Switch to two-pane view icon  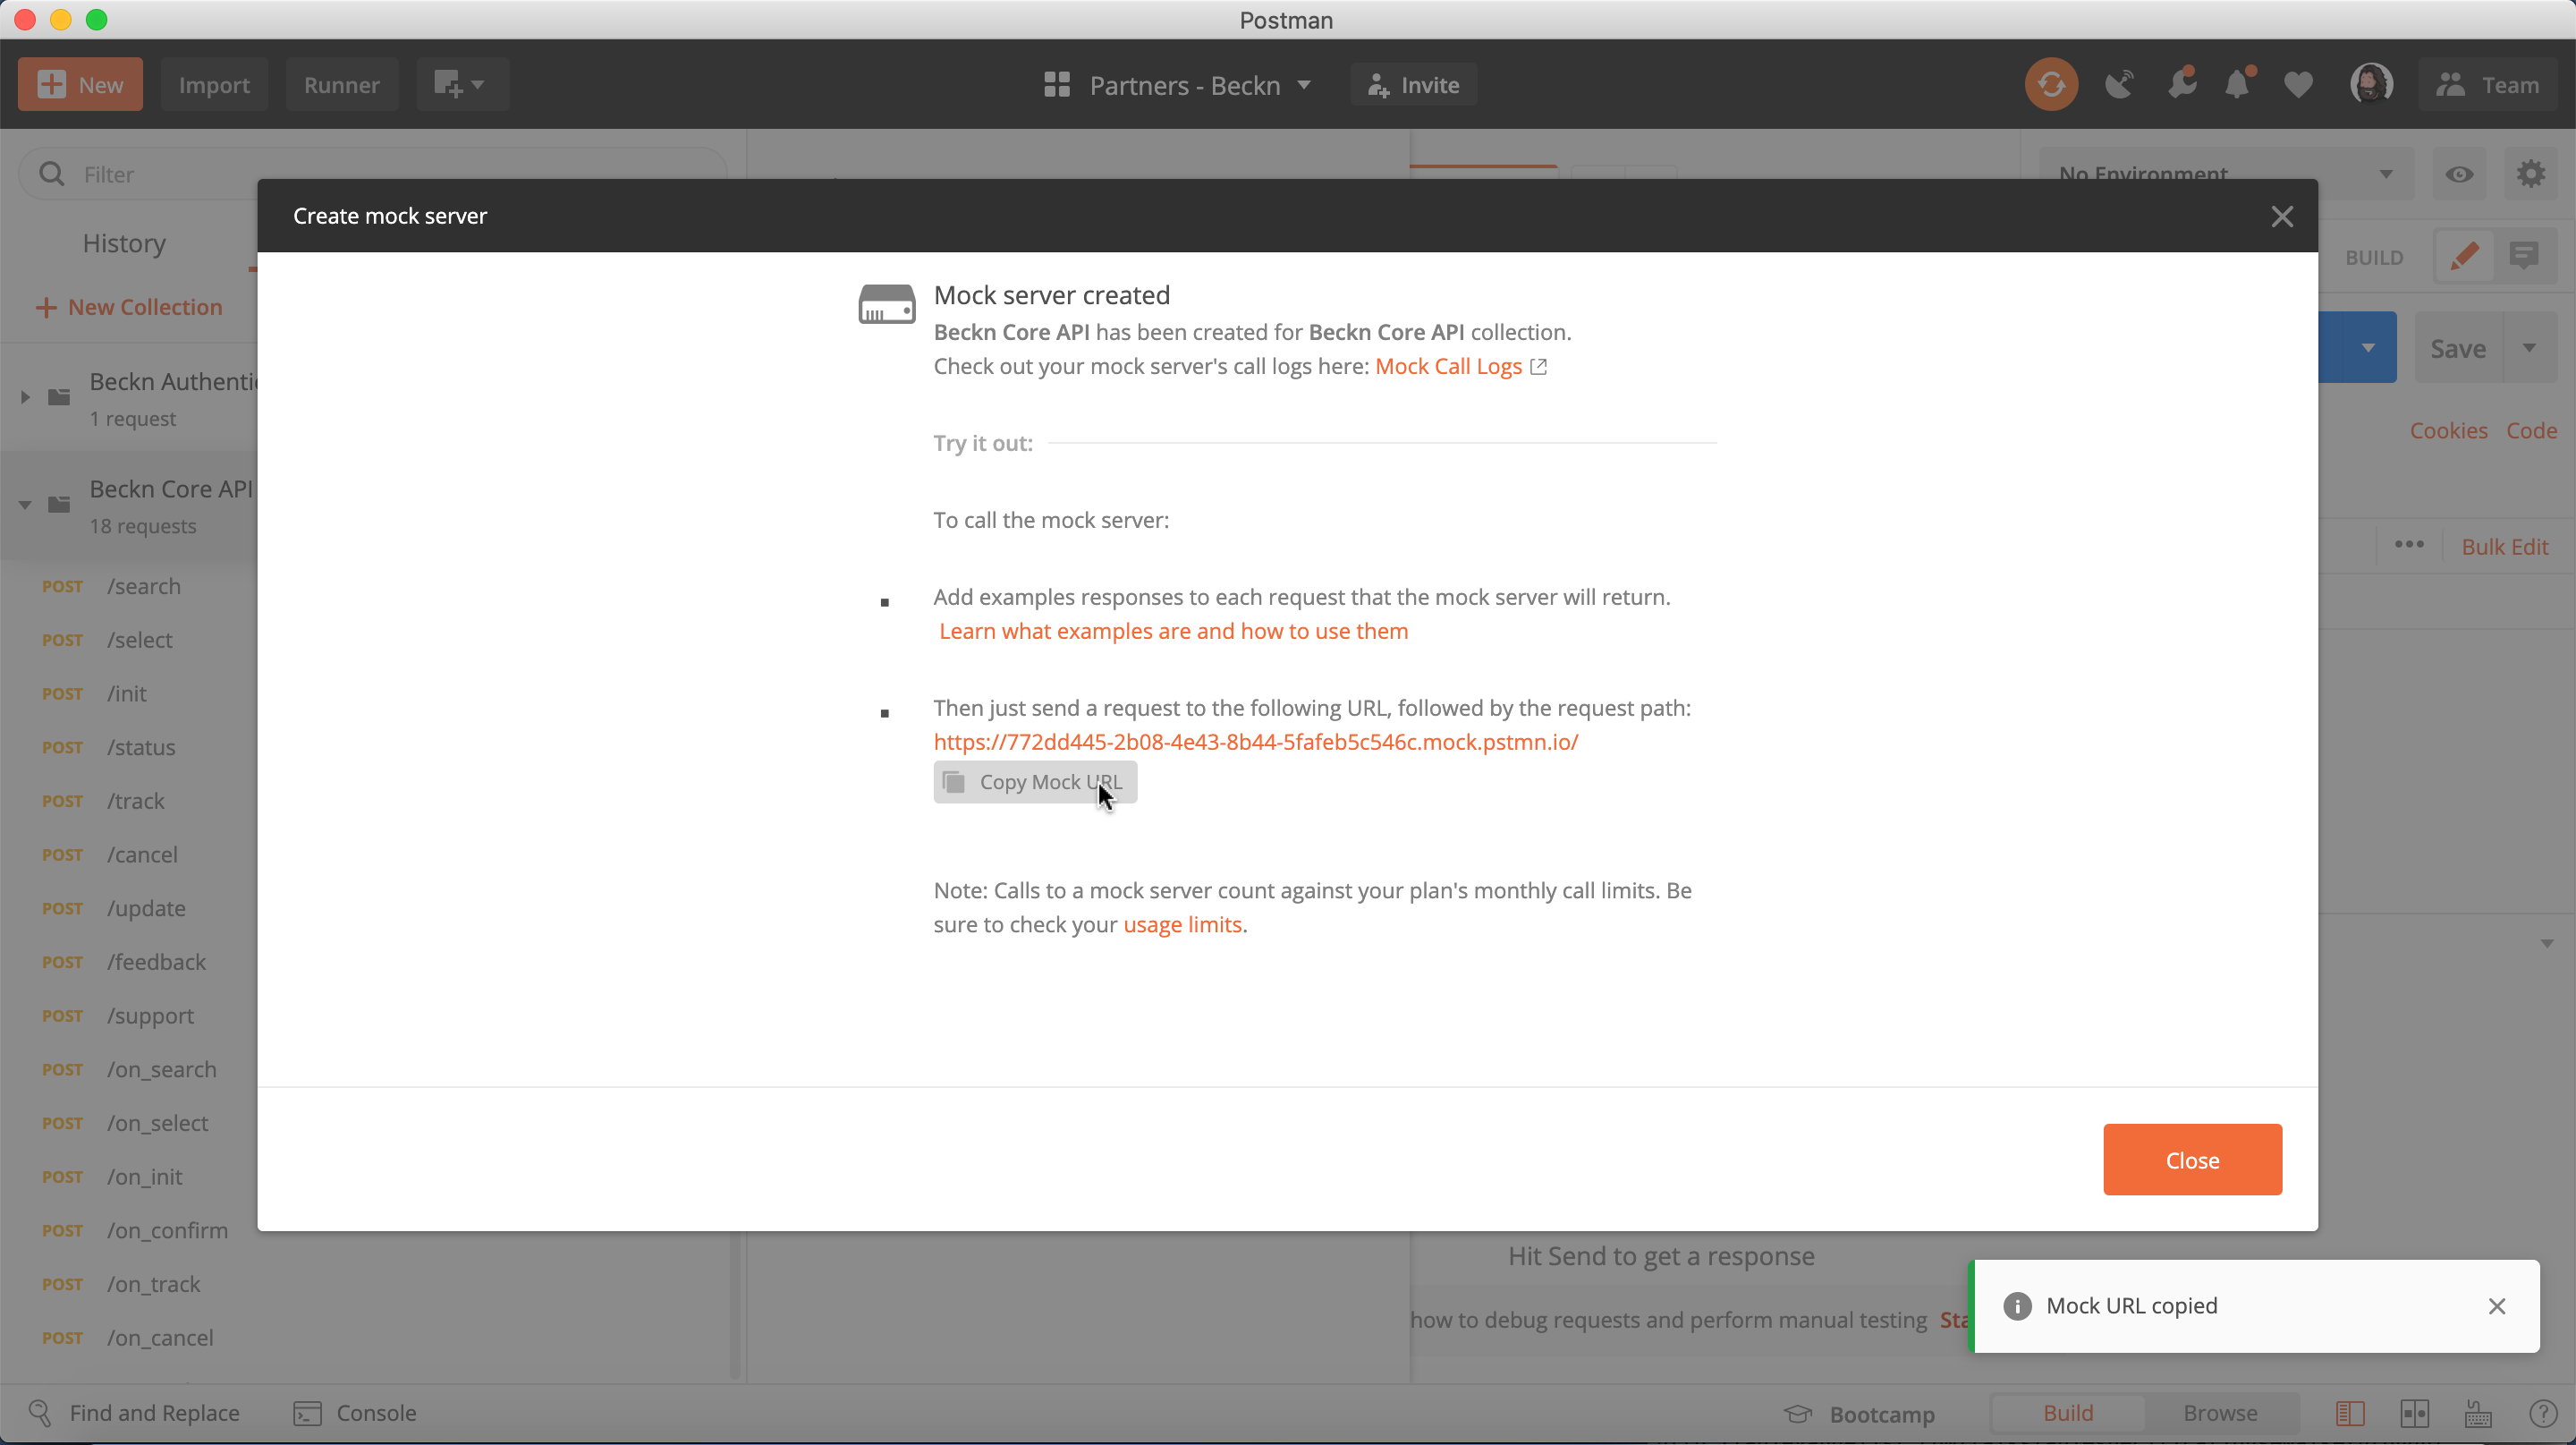[x=2414, y=1413]
